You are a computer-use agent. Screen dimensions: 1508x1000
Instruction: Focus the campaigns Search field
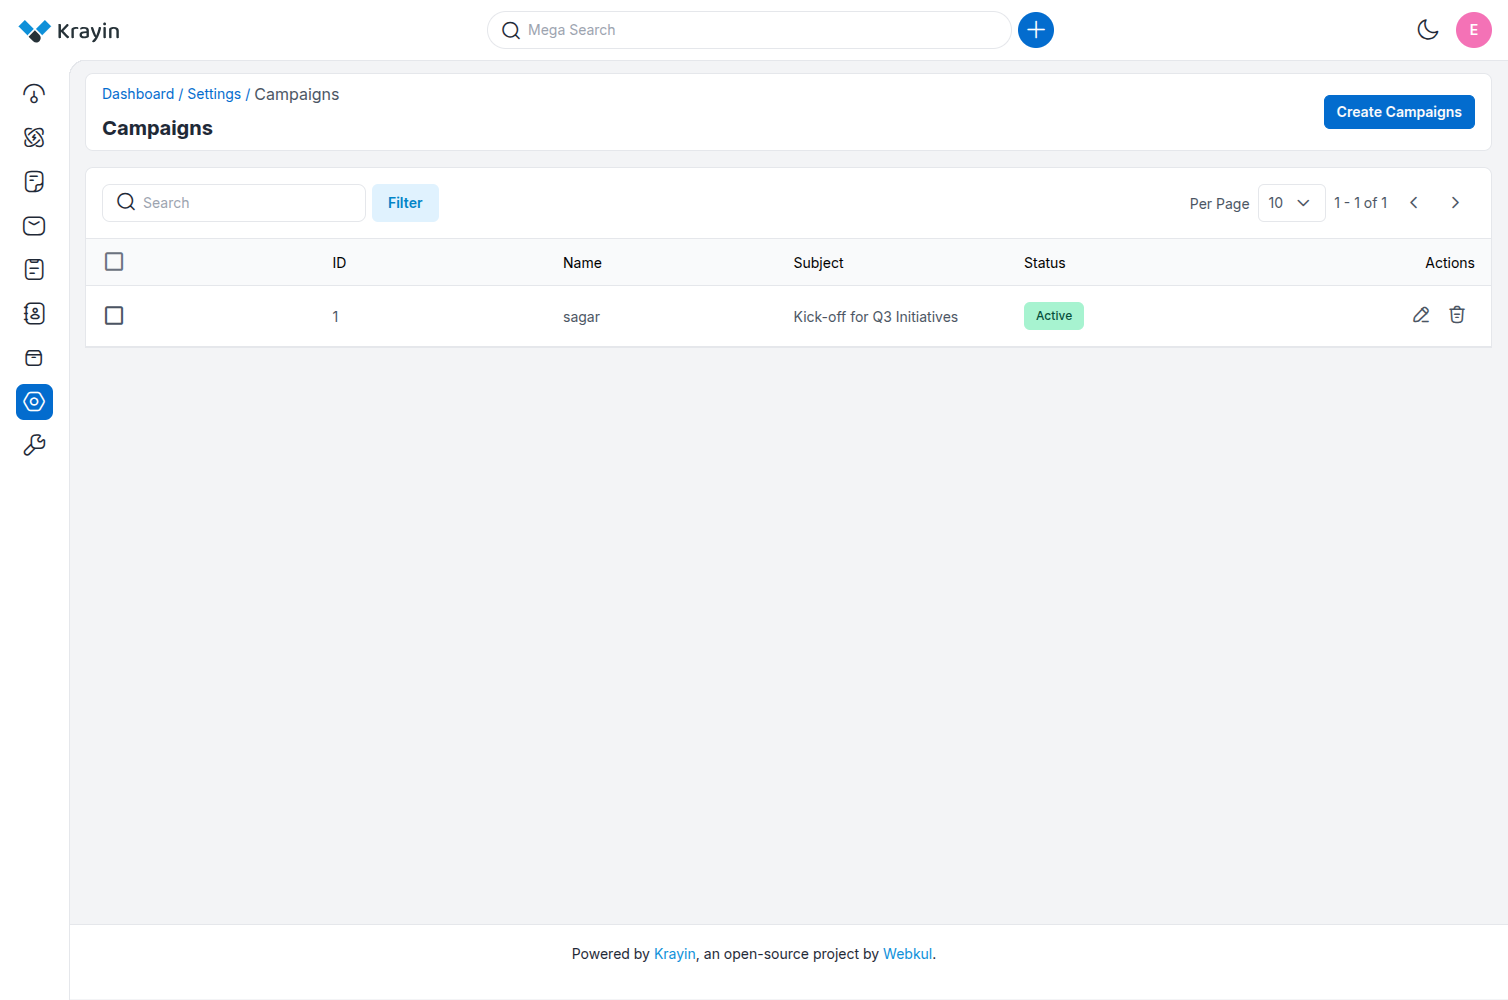tap(234, 203)
